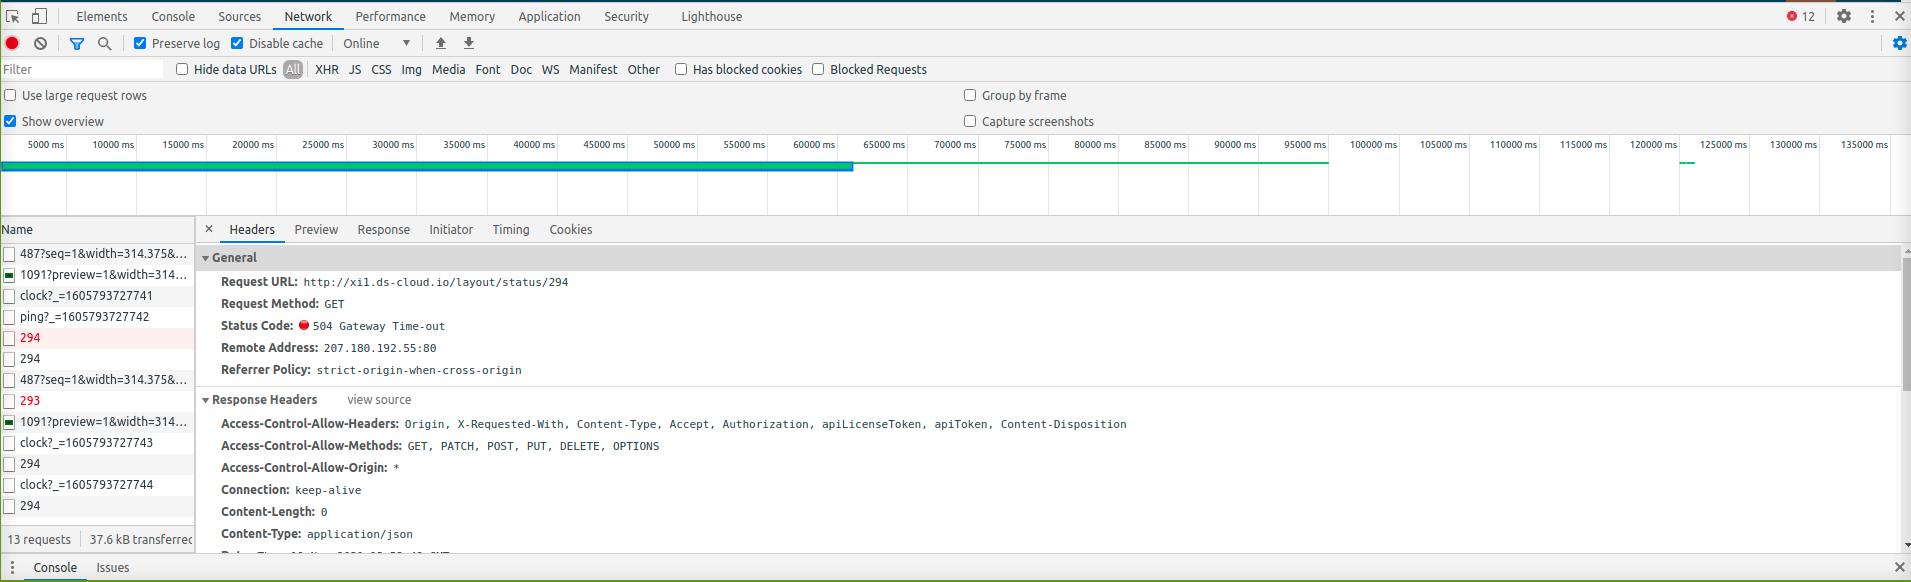1911x582 pixels.
Task: Select the All filter button
Action: pos(293,69)
